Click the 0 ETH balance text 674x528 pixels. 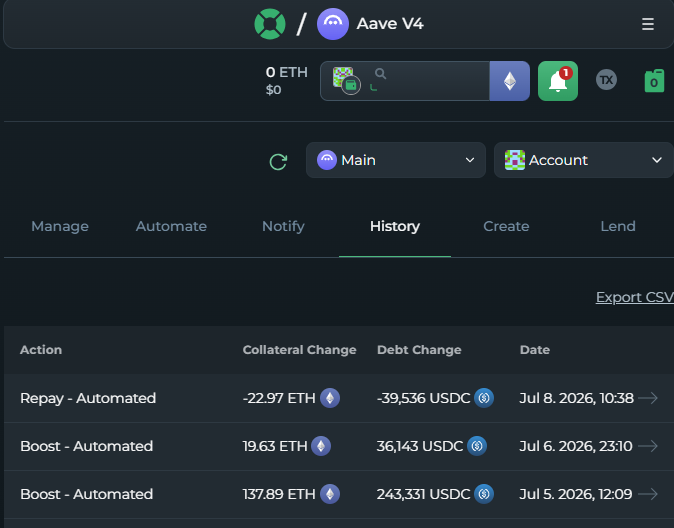[286, 72]
